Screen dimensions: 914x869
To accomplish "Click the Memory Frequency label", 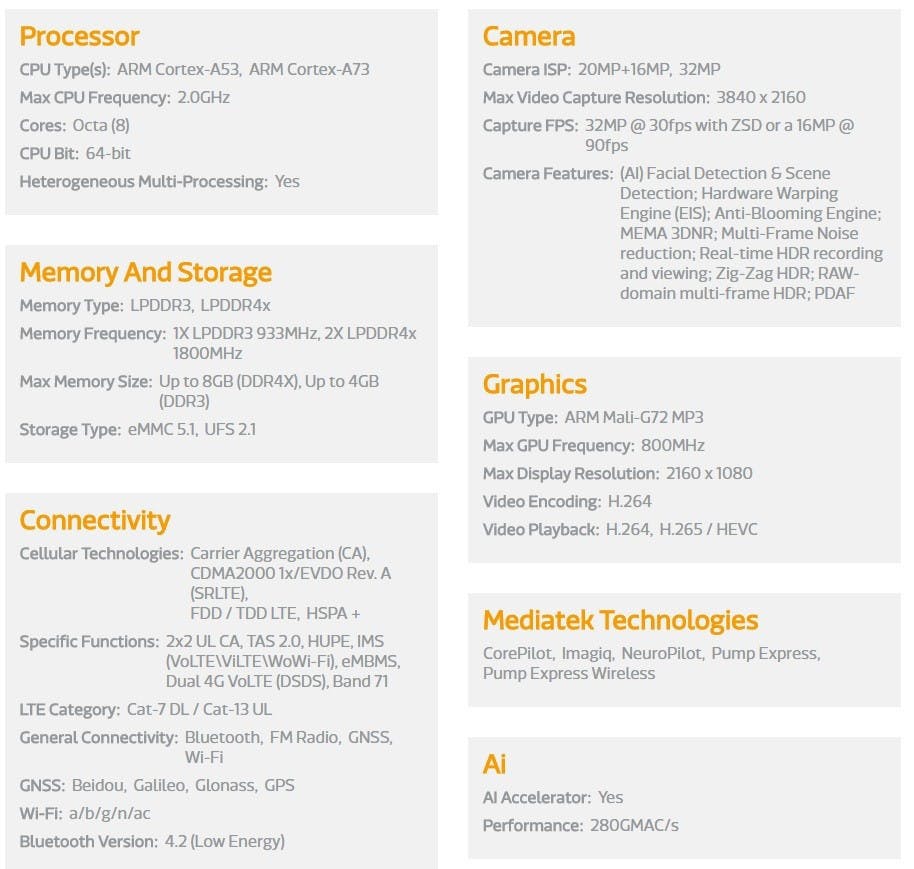I will [93, 333].
